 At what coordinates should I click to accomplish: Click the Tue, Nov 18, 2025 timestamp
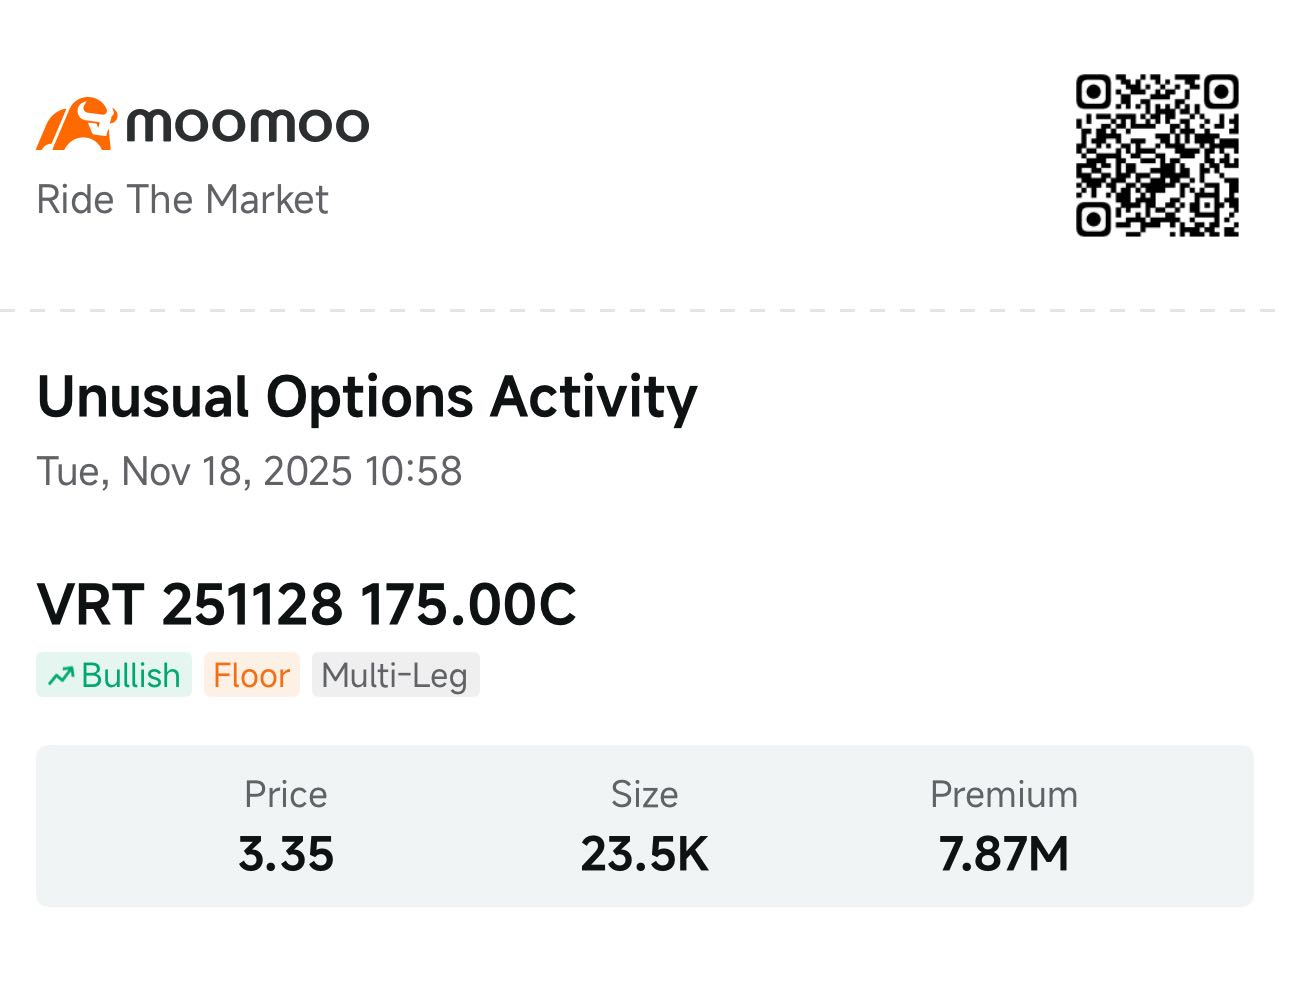(x=249, y=471)
